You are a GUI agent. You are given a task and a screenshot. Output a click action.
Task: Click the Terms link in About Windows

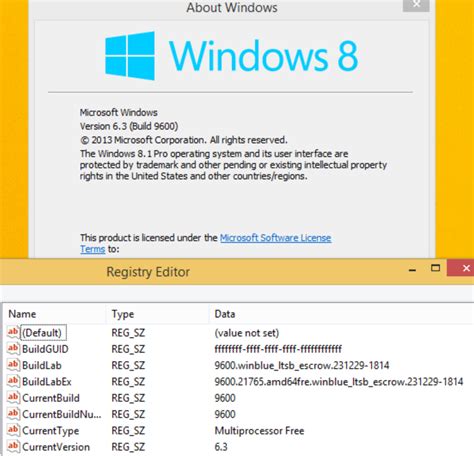coord(93,249)
